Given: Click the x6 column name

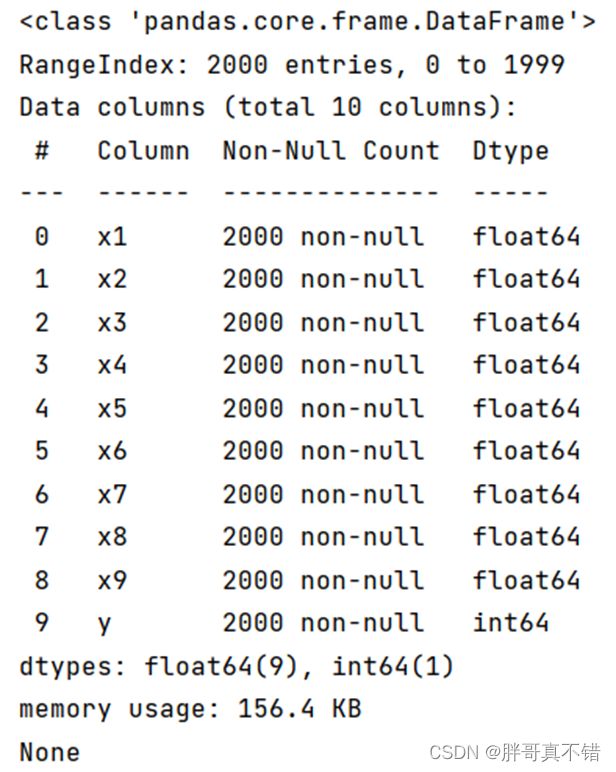Looking at the screenshot, I should tap(112, 451).
